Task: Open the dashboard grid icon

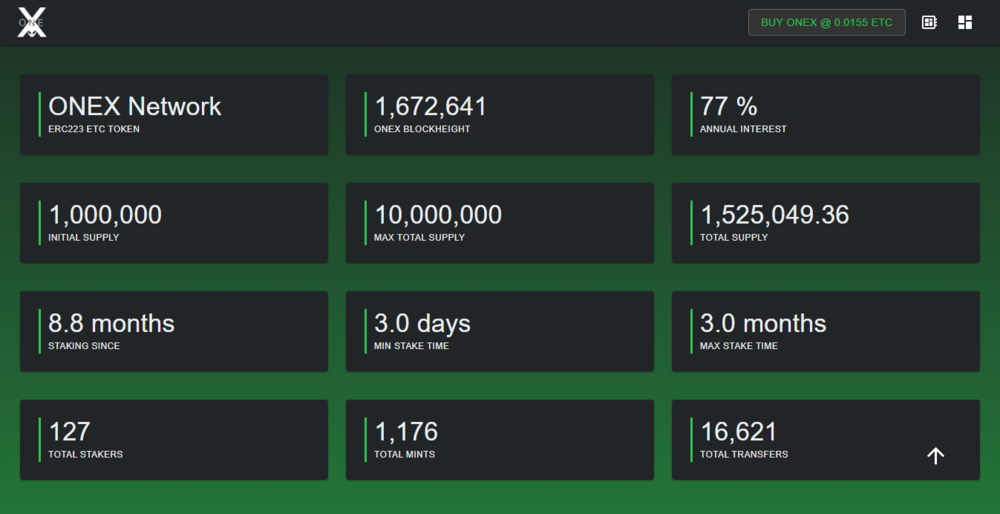Action: pyautogui.click(x=965, y=22)
